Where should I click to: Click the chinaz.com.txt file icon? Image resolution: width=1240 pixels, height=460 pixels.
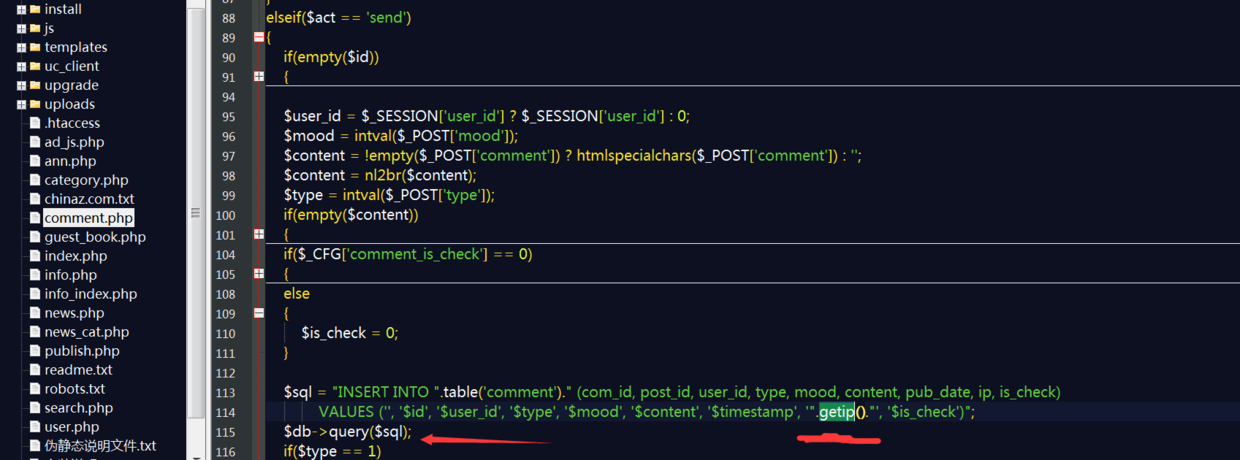[x=35, y=199]
